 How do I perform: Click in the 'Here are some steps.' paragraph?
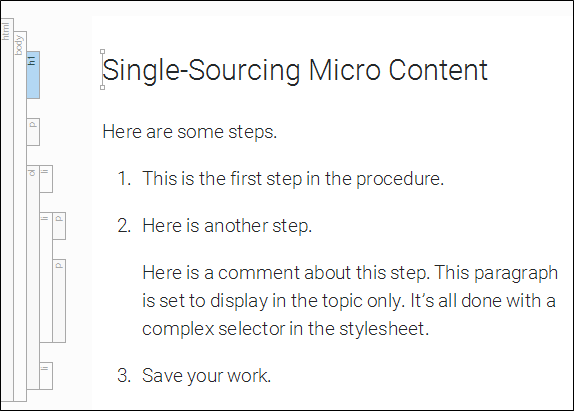point(190,132)
